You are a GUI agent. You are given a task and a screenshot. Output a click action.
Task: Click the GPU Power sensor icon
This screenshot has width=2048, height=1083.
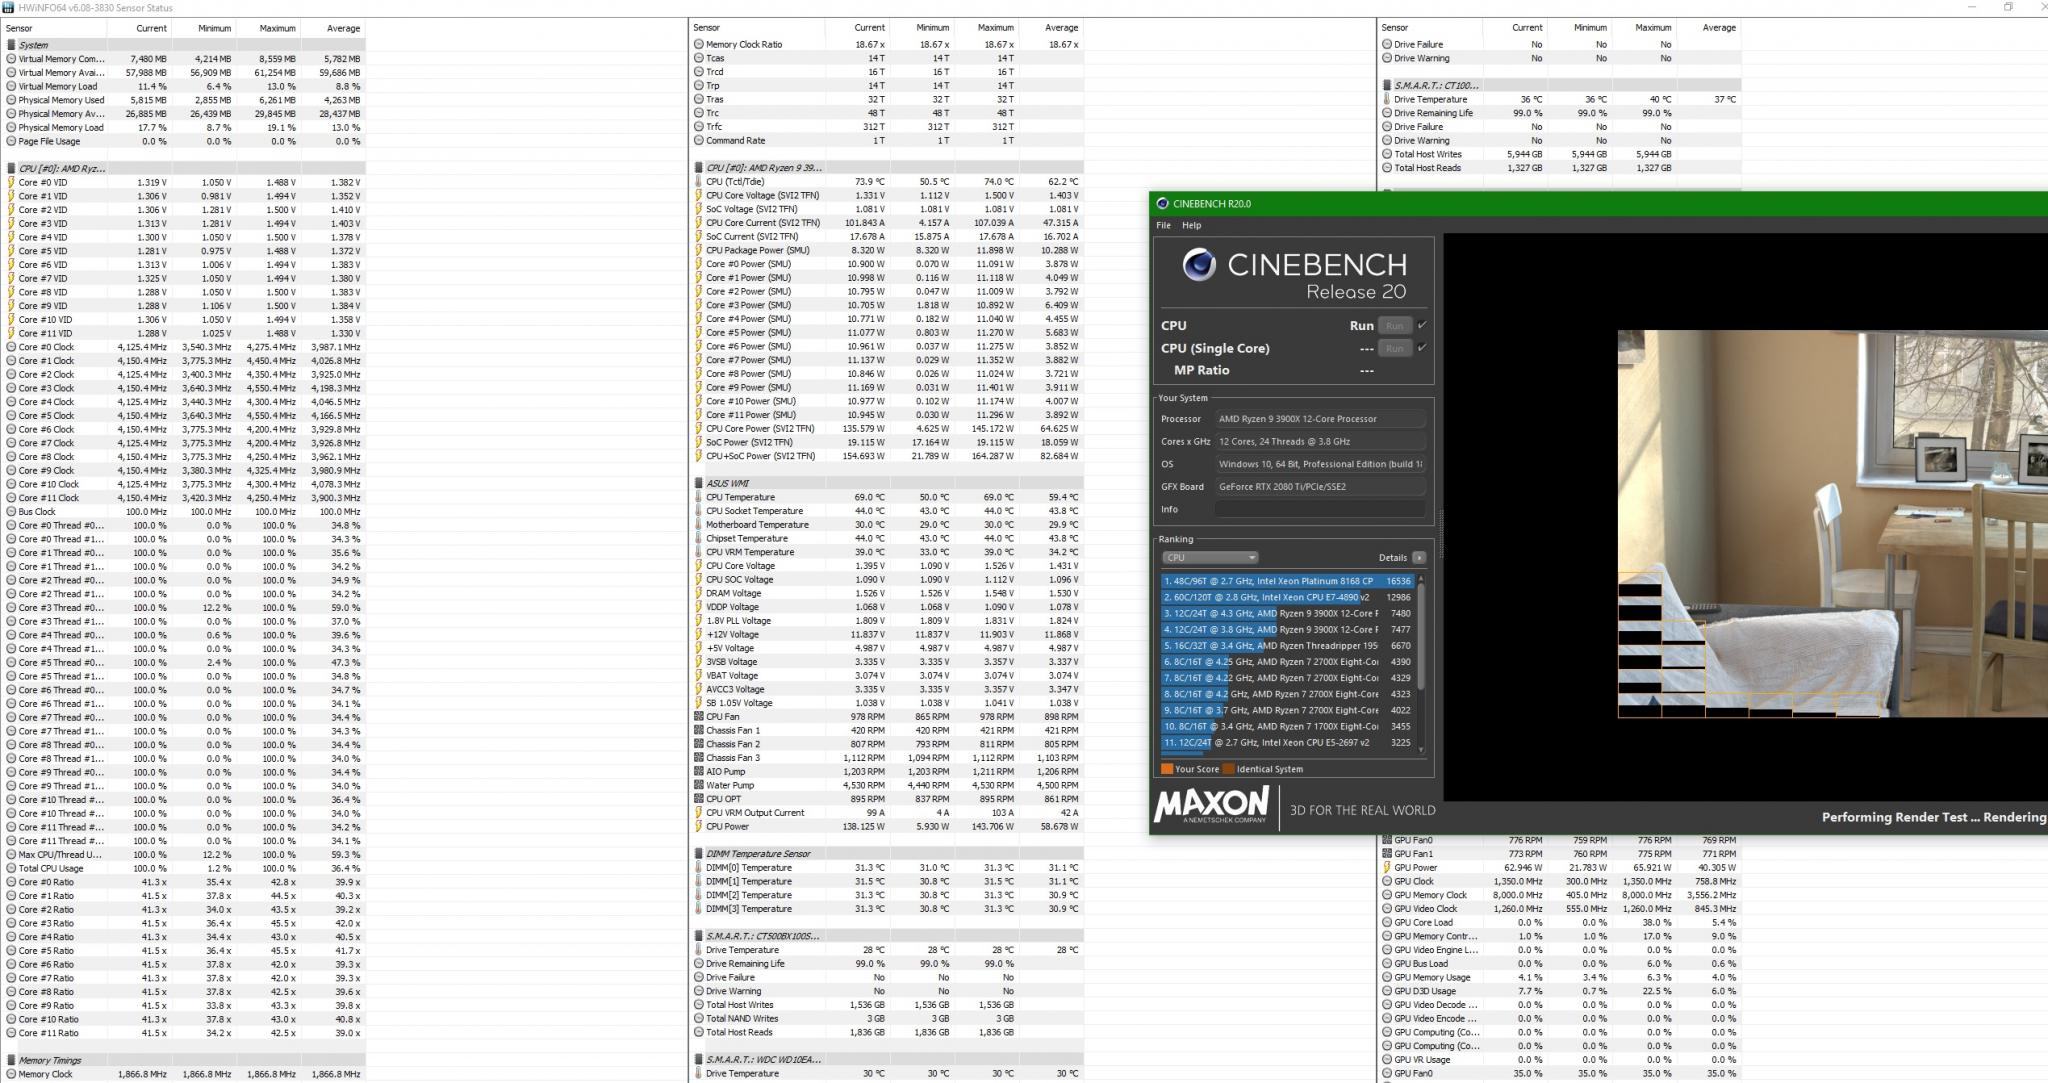click(x=1387, y=868)
